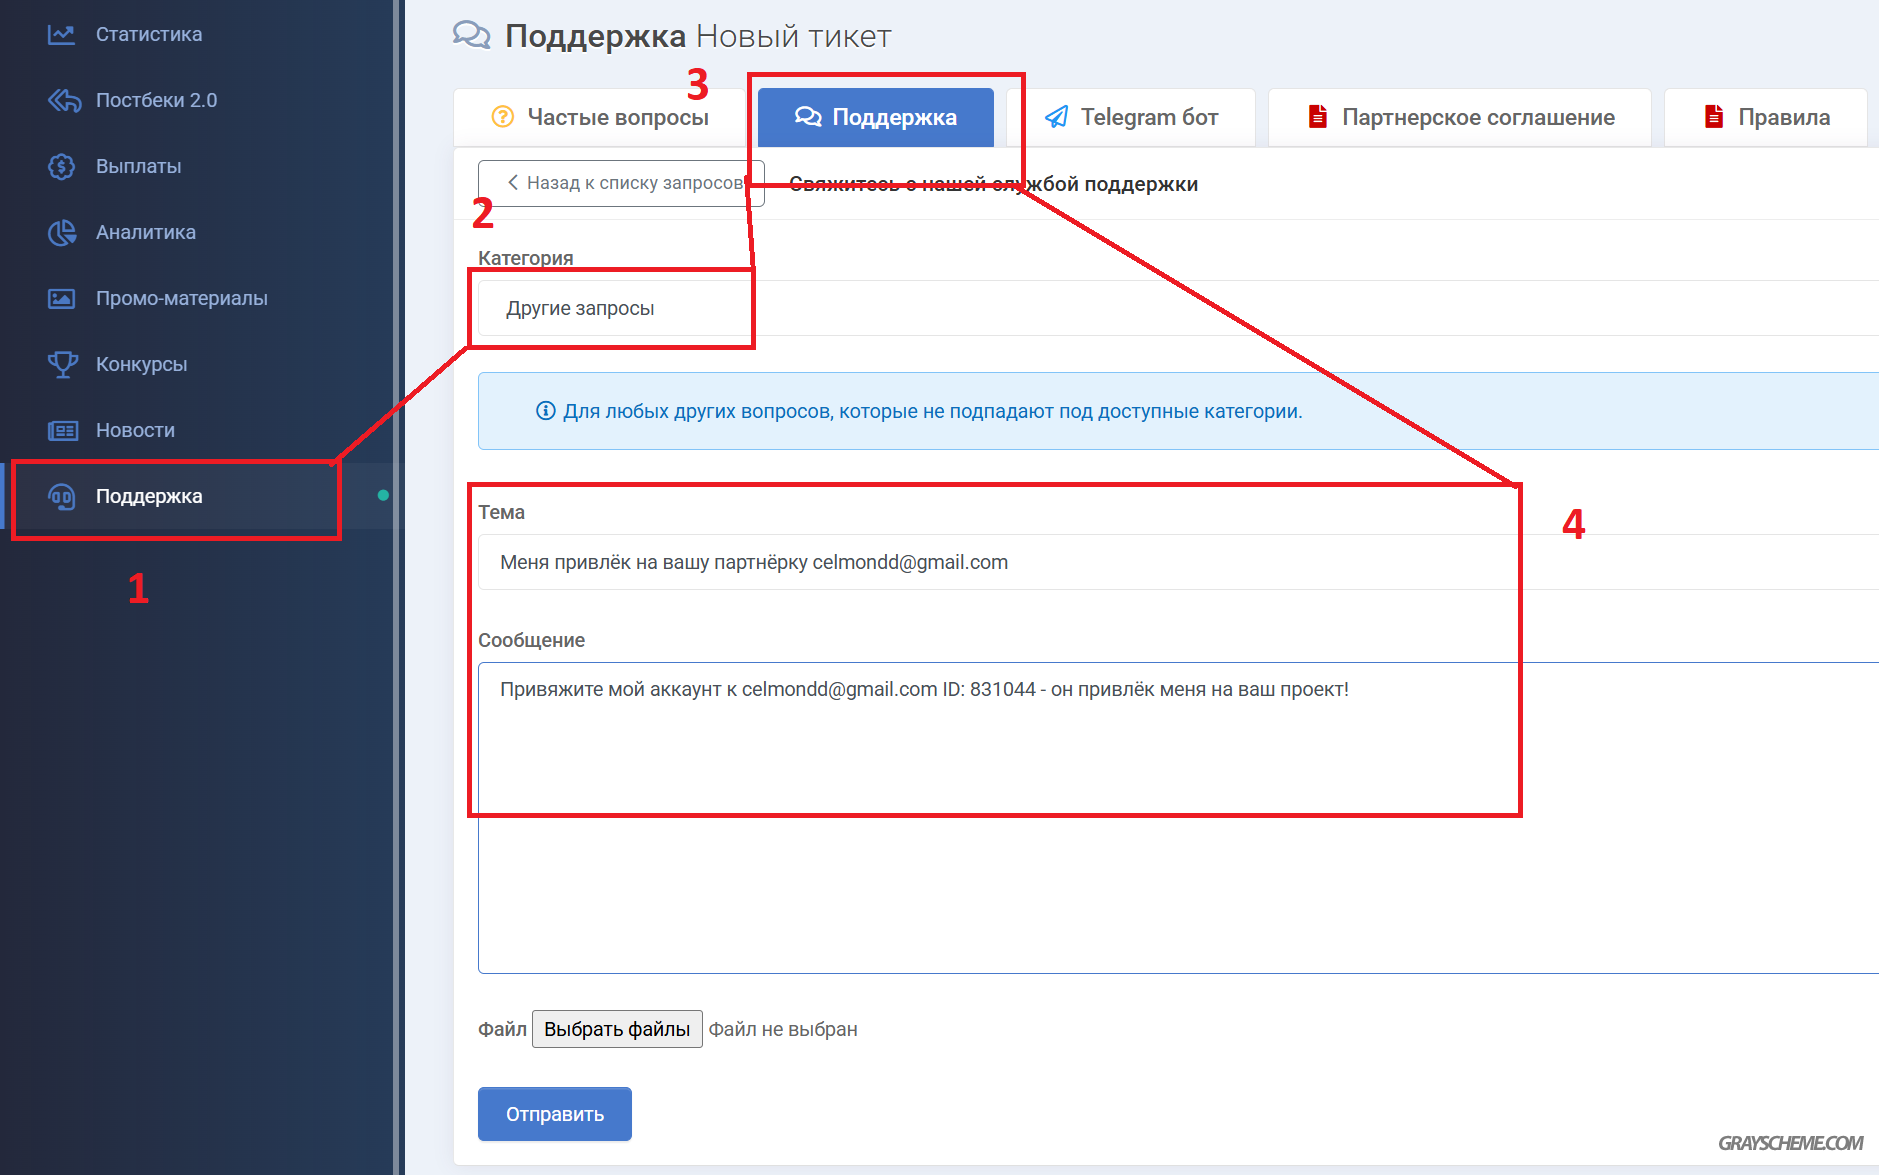This screenshot has width=1879, height=1175.
Task: Click the Postbacks 2.0 arrows icon
Action: click(x=63, y=101)
